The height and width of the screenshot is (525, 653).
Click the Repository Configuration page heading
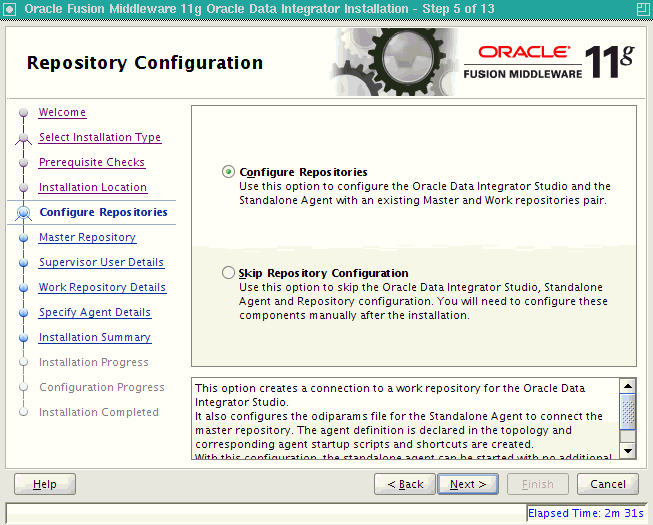tap(145, 63)
